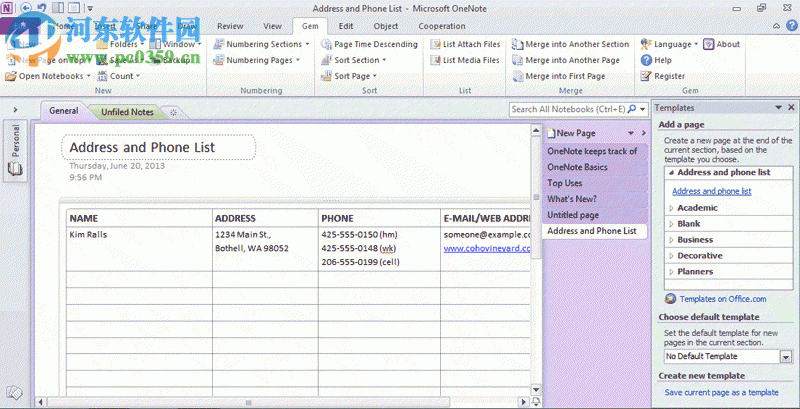Viewport: 800px width, 409px height.
Task: Click the Register icon
Action: (x=646, y=76)
